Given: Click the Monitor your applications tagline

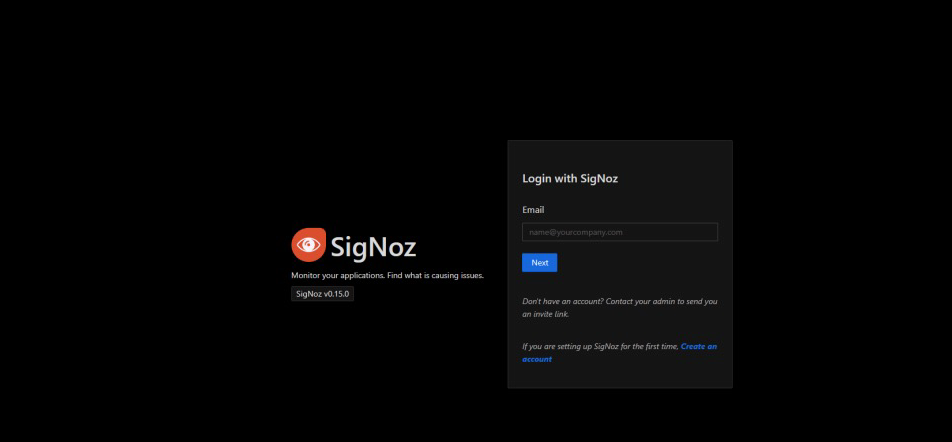Looking at the screenshot, I should click(387, 275).
